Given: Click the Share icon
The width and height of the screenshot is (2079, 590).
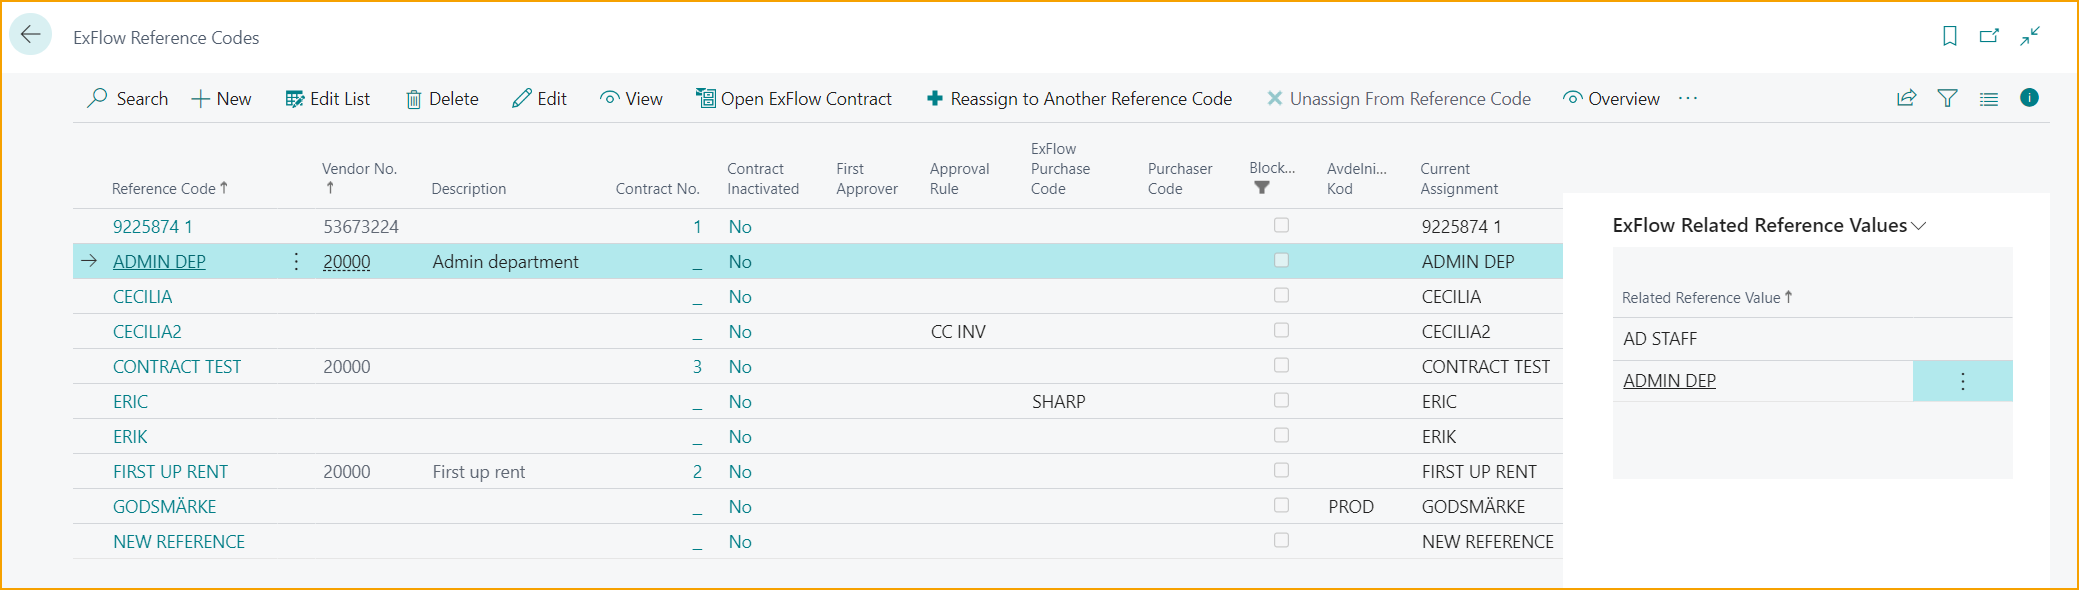Looking at the screenshot, I should [x=1906, y=98].
